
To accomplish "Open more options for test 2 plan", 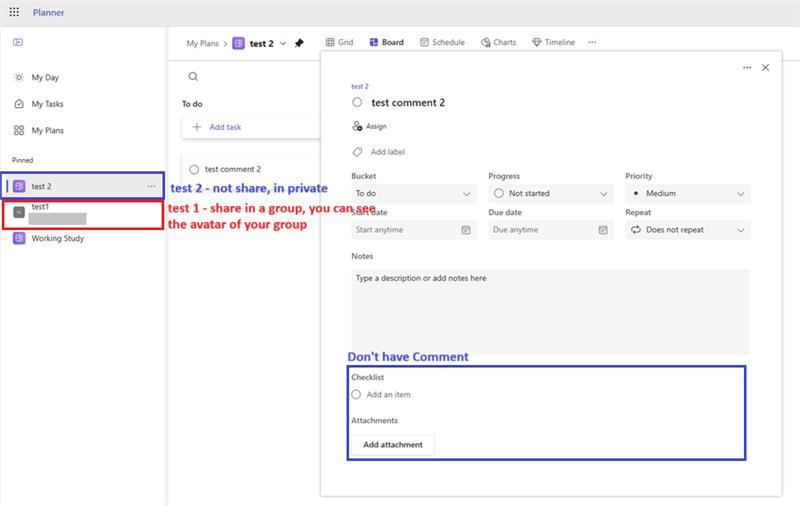I will tap(152, 186).
